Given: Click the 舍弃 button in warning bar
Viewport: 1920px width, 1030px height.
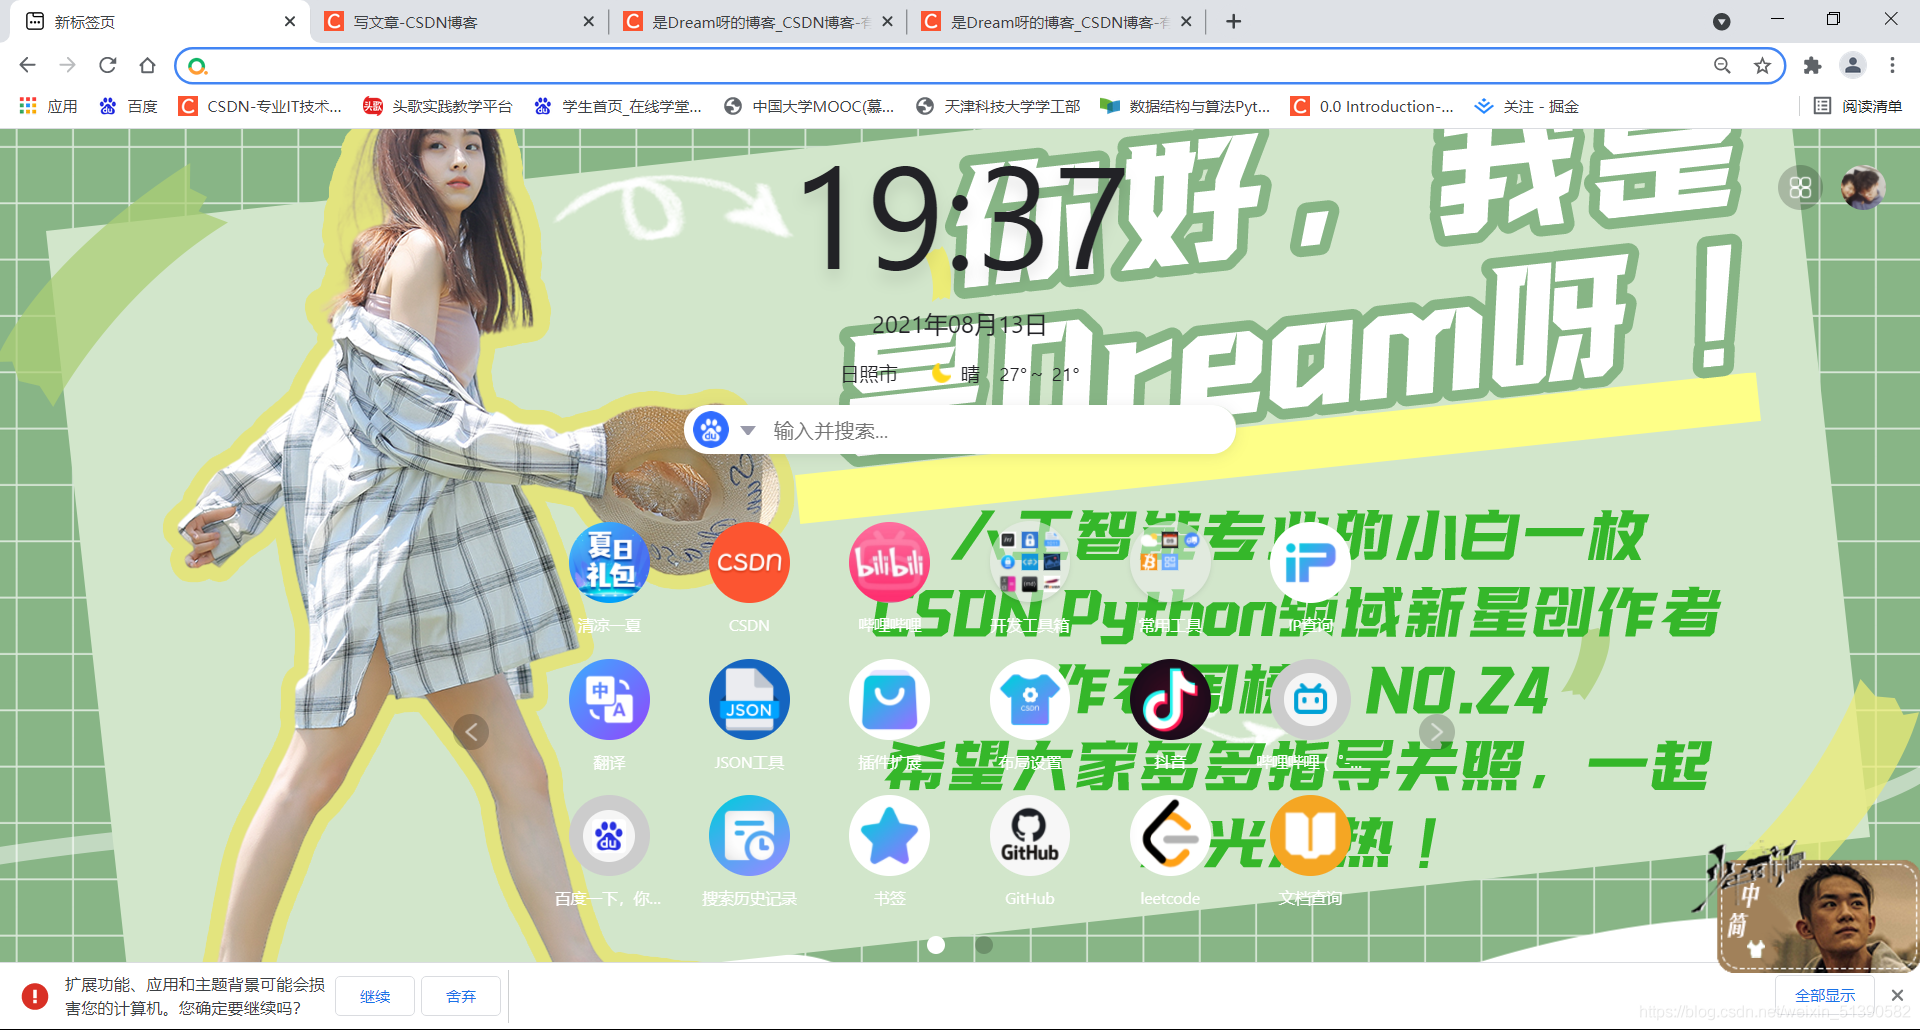Looking at the screenshot, I should click(461, 996).
